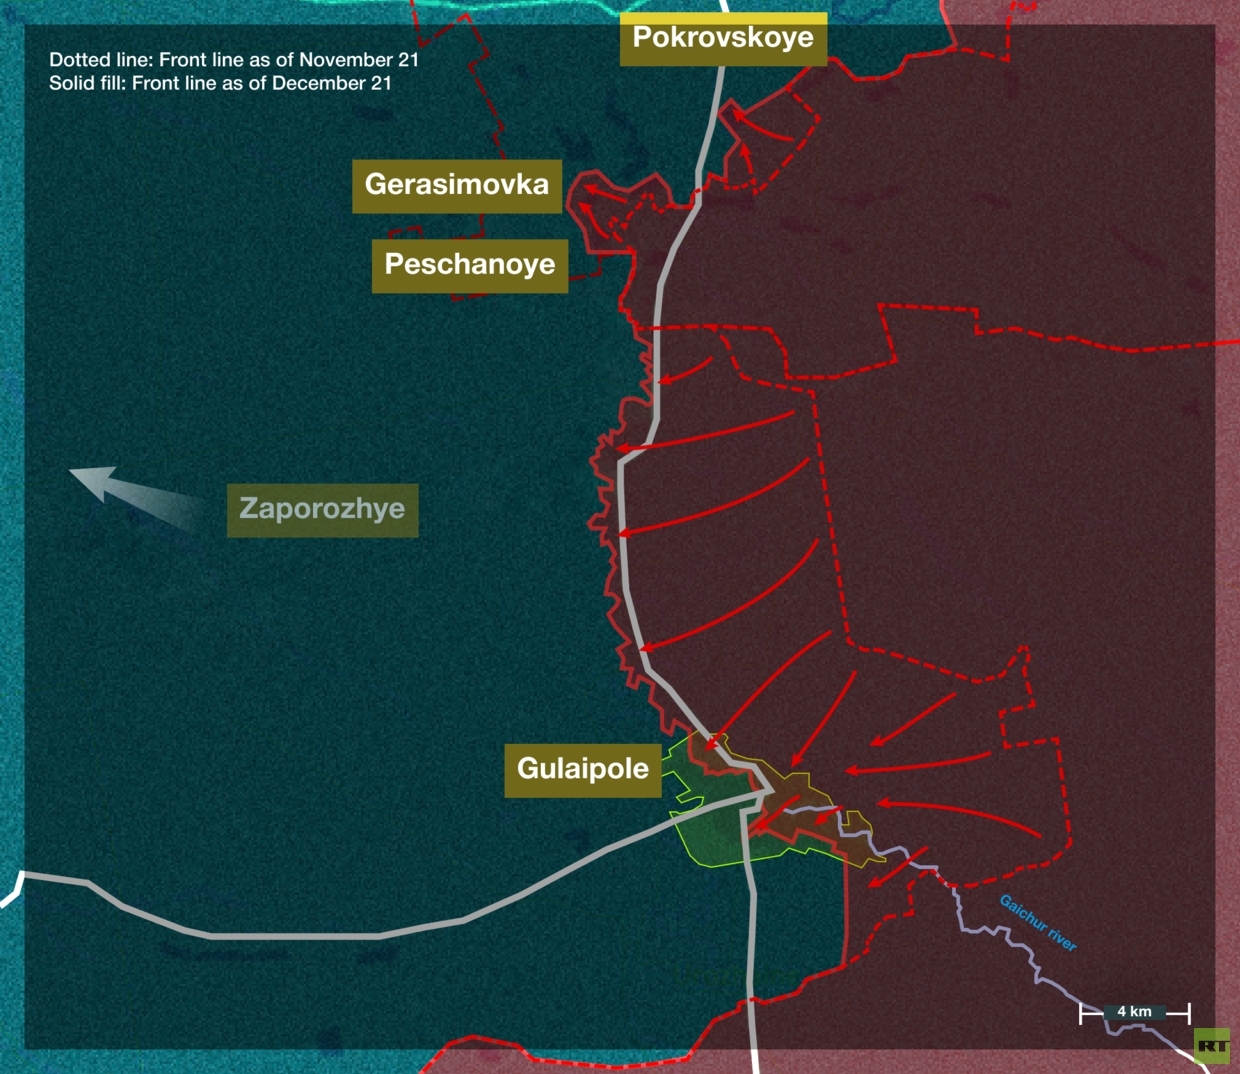Click the RT logo in the corner
The image size is (1240, 1074).
tap(1211, 1046)
